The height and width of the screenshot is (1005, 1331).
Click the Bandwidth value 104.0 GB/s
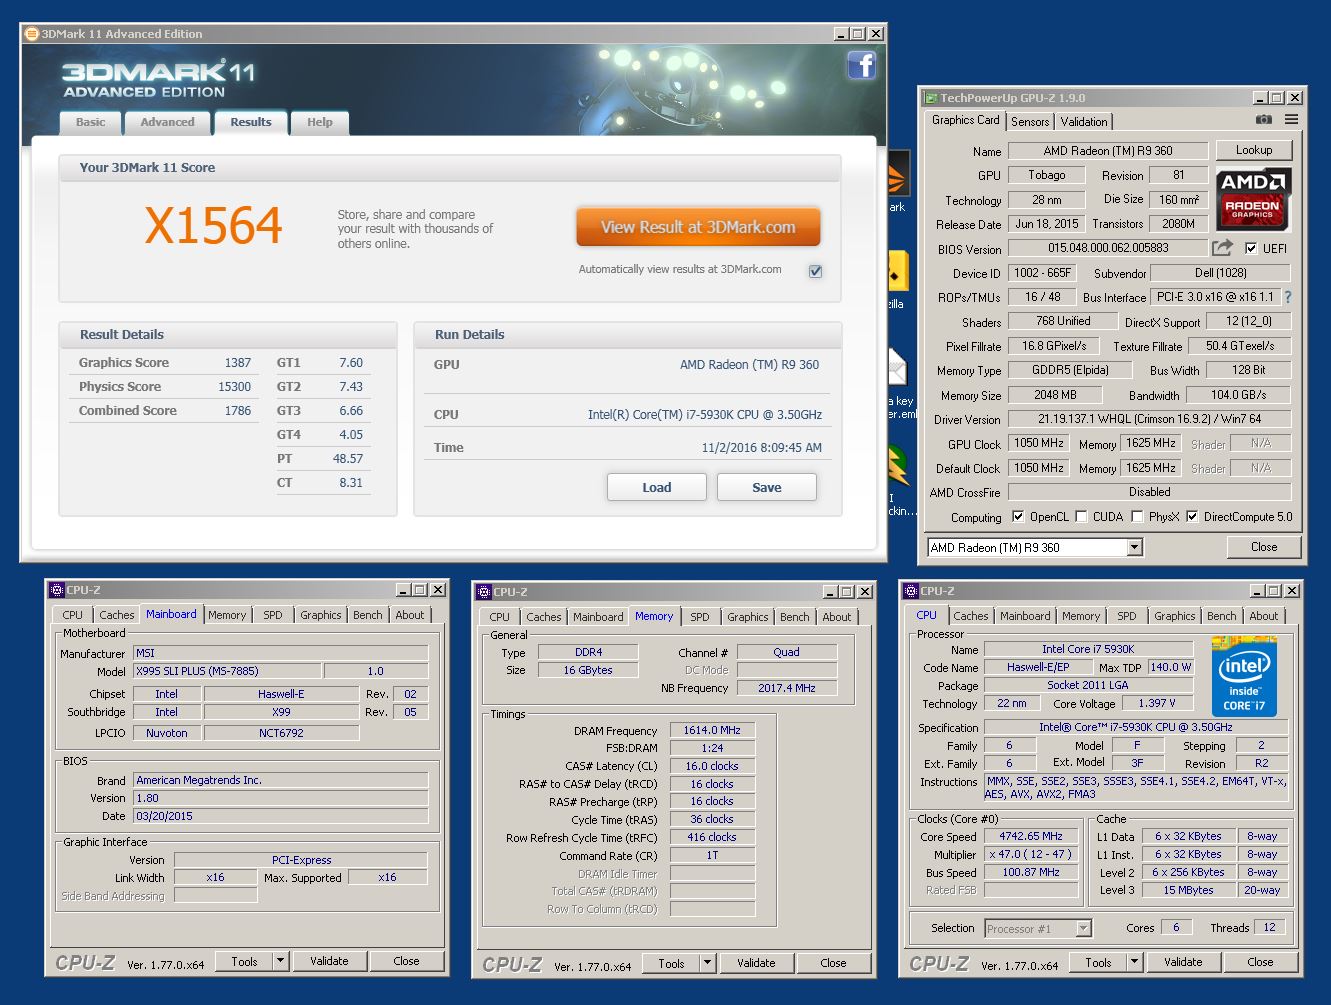(1238, 395)
